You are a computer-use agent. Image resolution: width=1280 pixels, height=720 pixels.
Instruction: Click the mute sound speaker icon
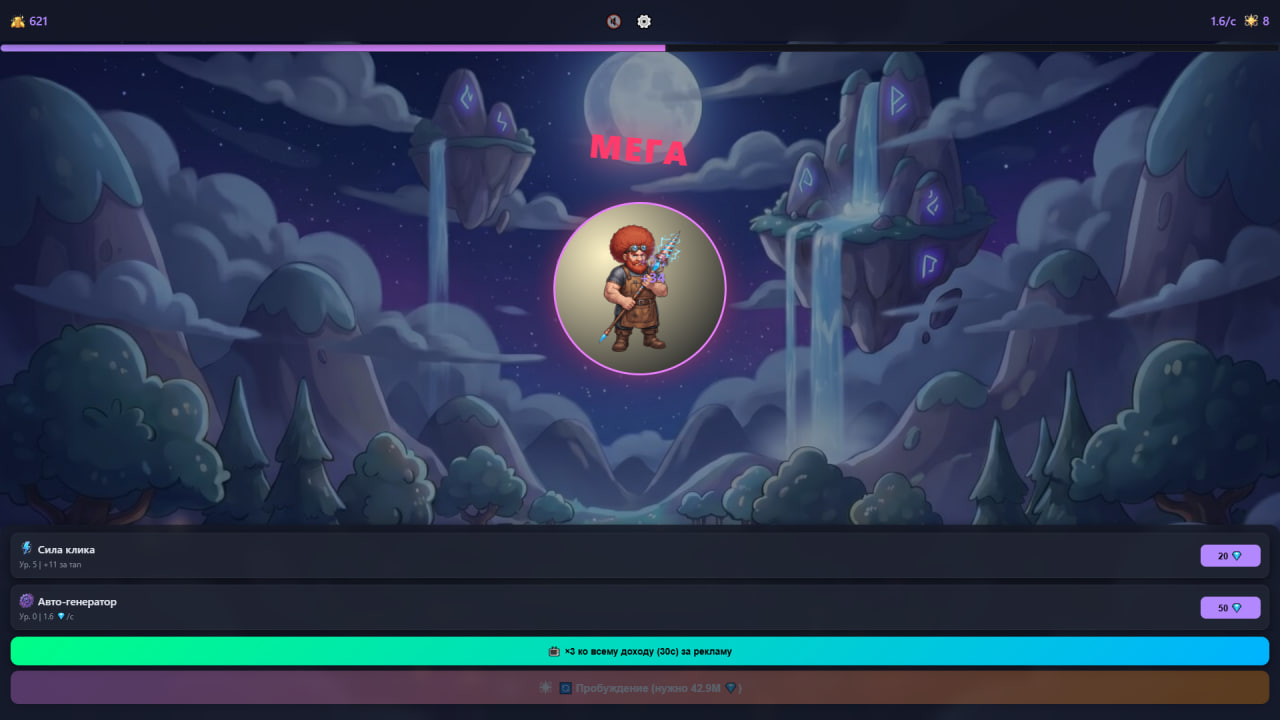[x=614, y=21]
